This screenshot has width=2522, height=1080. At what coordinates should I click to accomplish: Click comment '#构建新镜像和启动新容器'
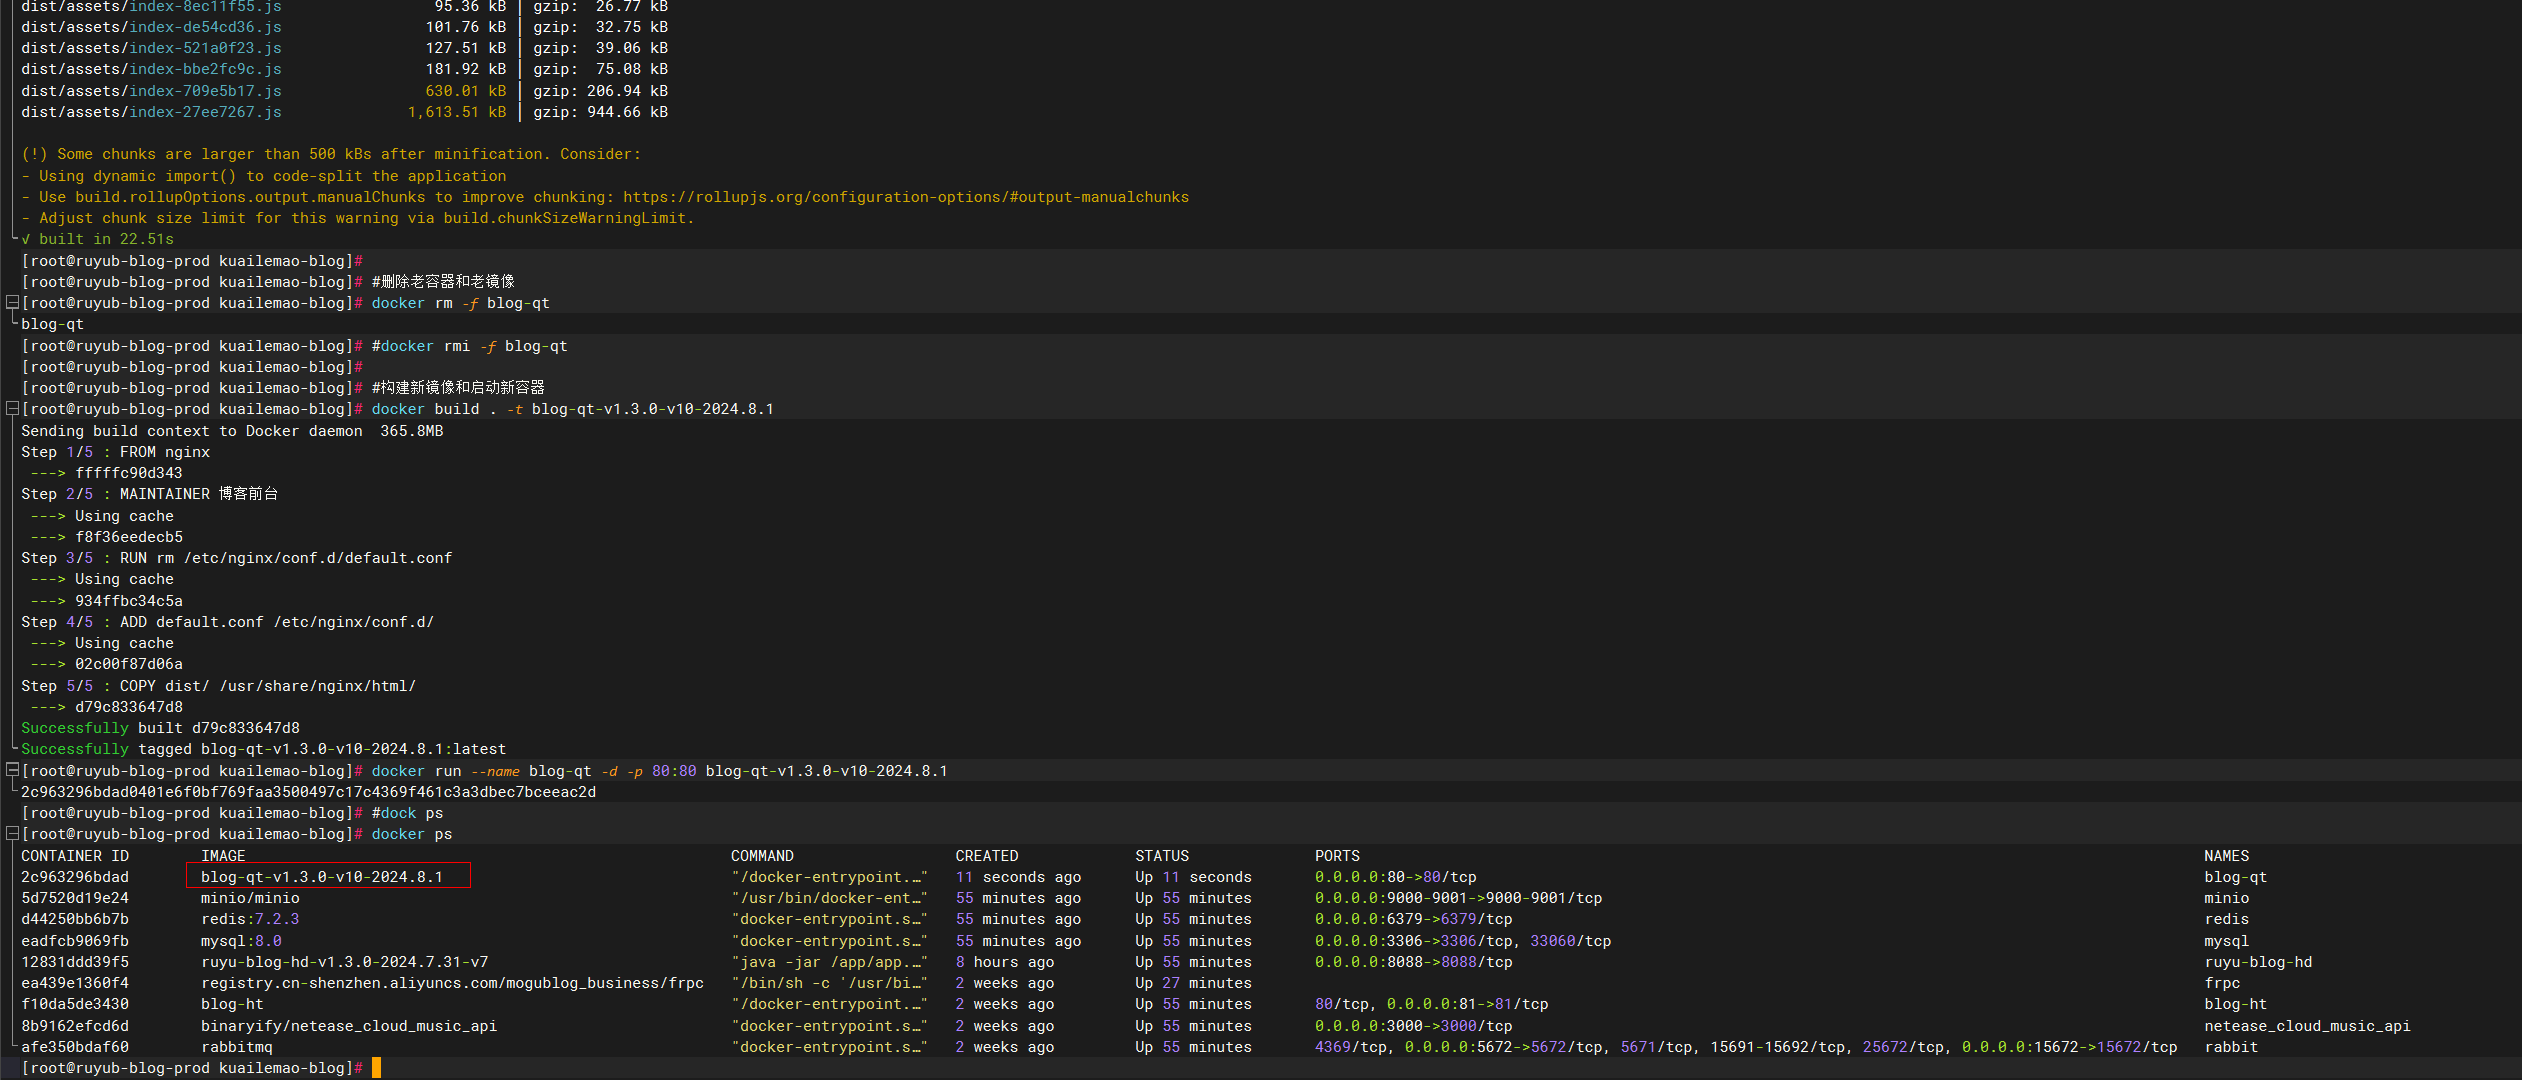coord(458,388)
